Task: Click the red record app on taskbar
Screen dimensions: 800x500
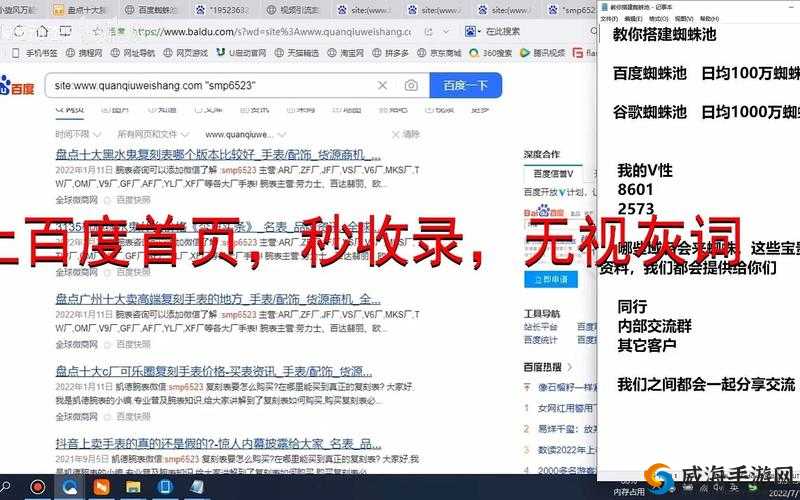Action: pyautogui.click(x=38, y=487)
